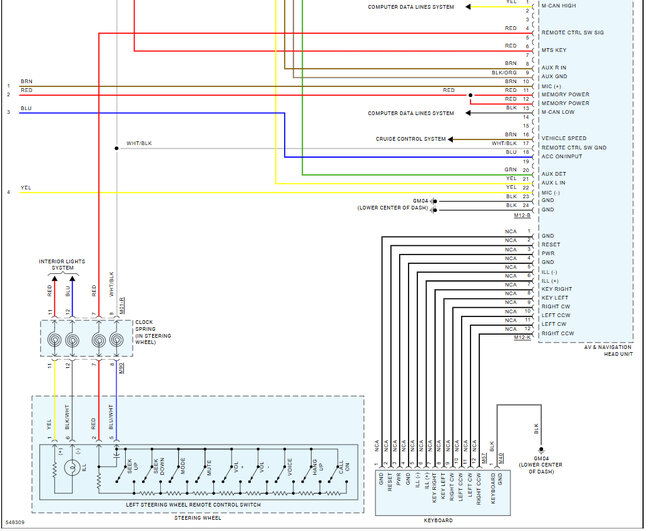650x531 pixels.
Task: Click the M40 connector label
Action: (501, 458)
